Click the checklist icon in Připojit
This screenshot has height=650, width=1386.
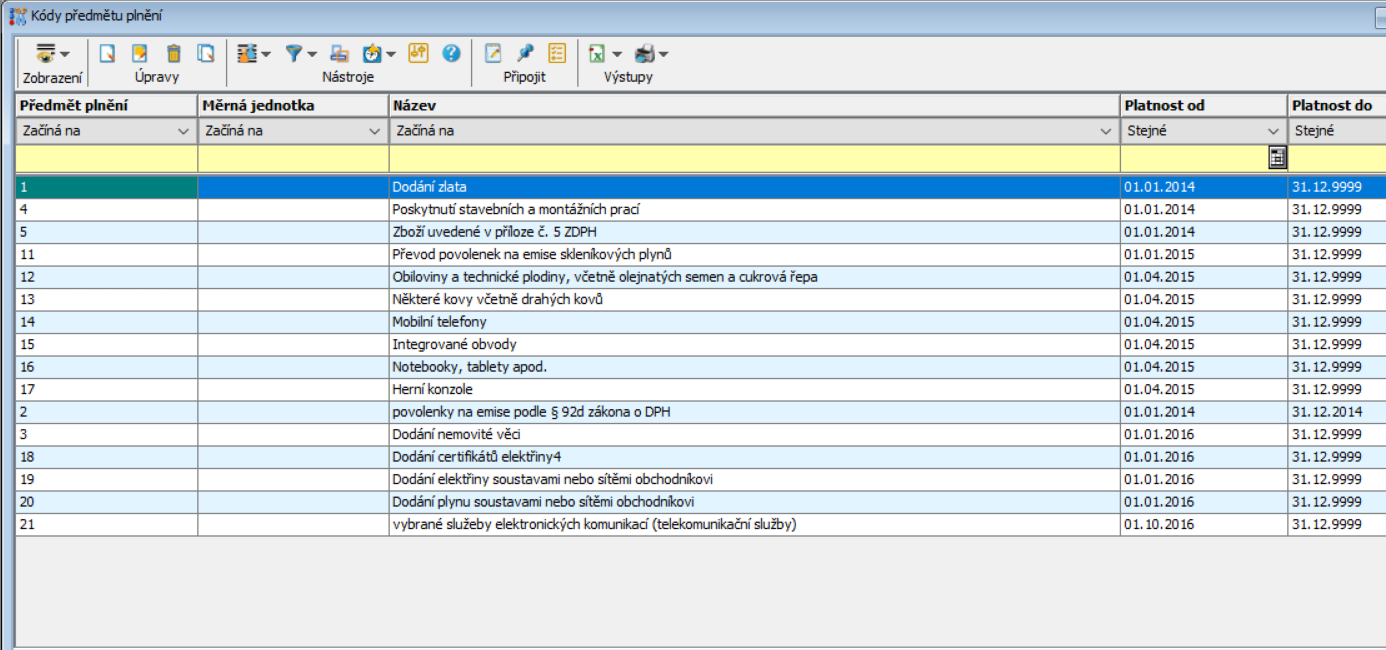(557, 54)
